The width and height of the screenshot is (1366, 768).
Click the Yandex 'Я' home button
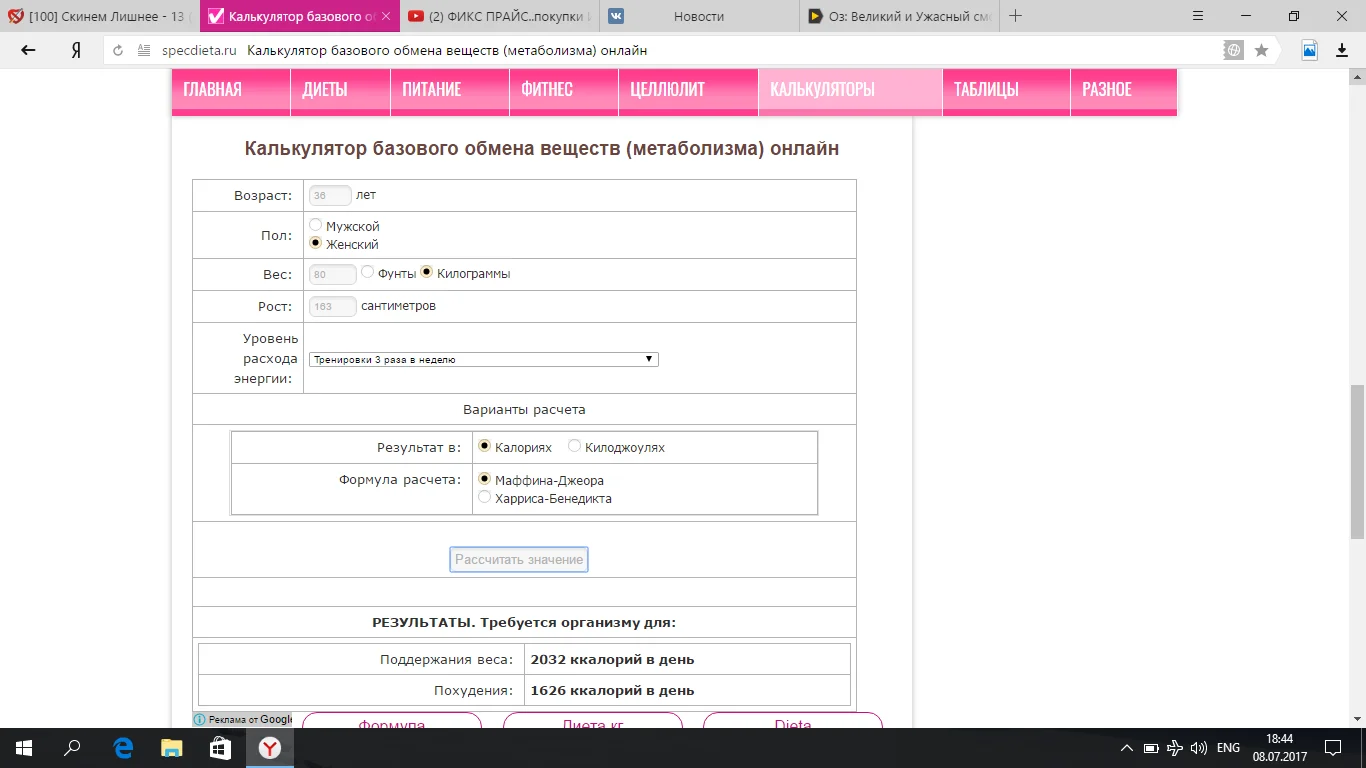tap(76, 50)
